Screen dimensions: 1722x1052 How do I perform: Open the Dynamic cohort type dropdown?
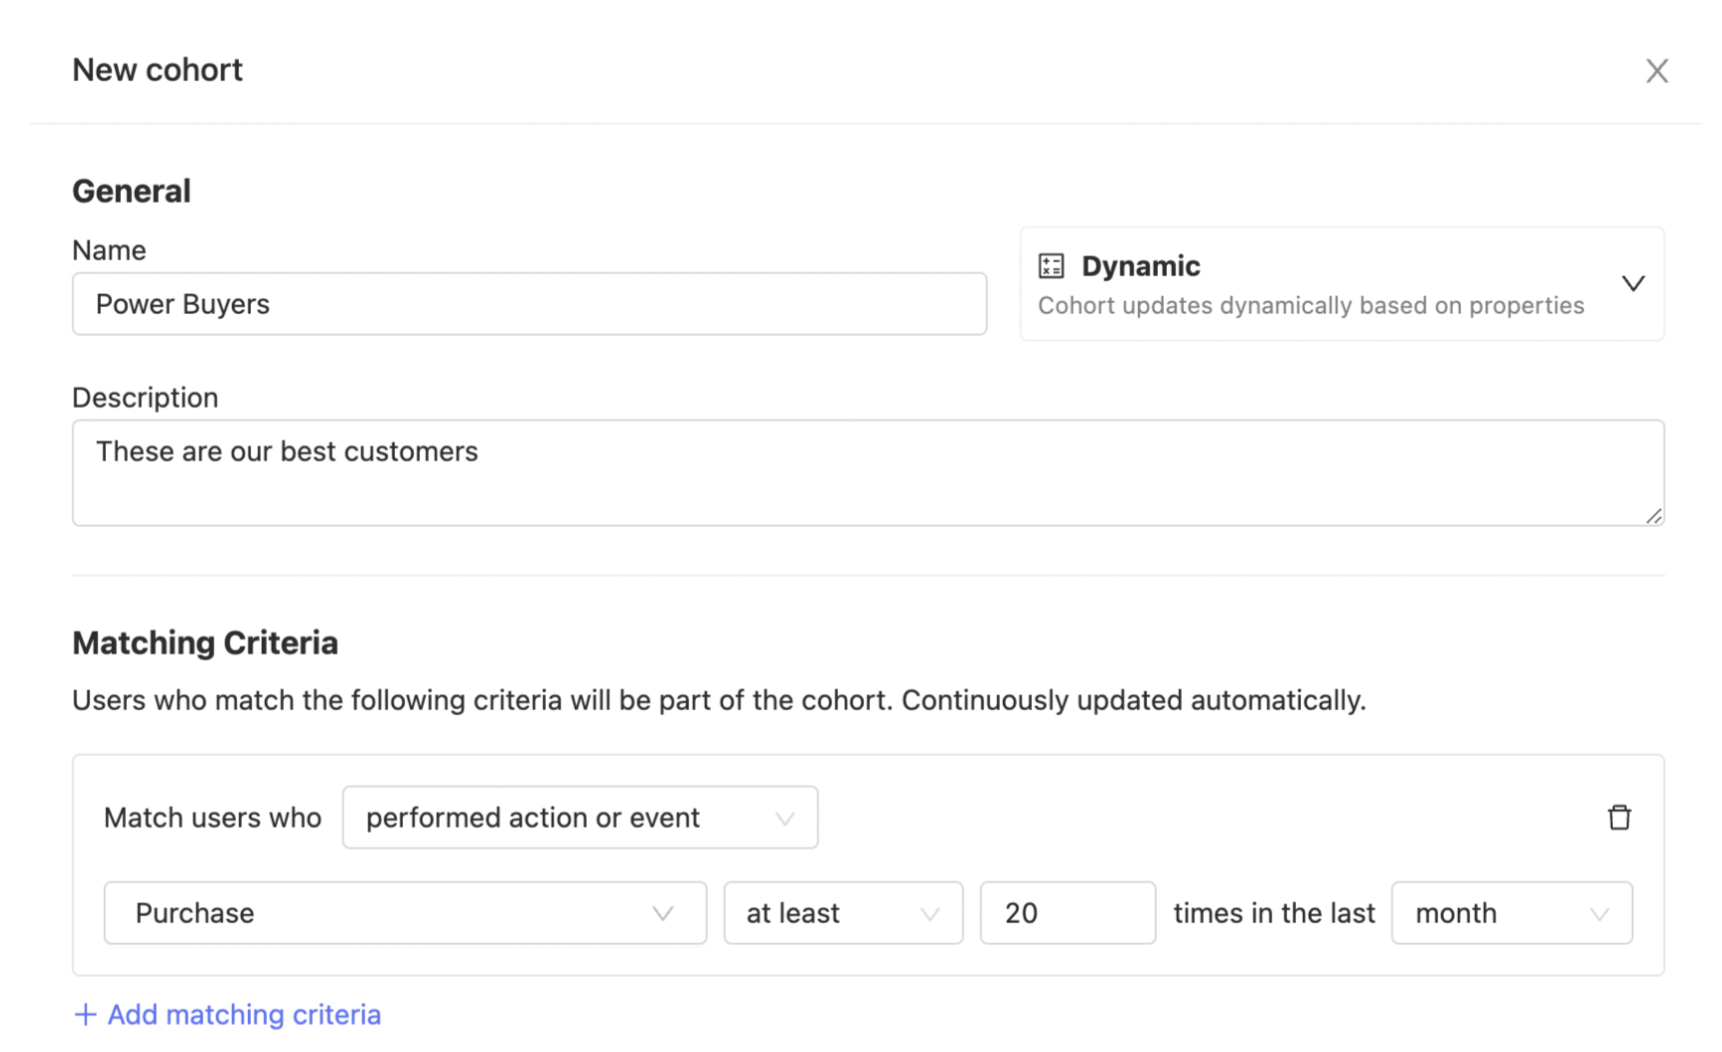pyautogui.click(x=1340, y=284)
